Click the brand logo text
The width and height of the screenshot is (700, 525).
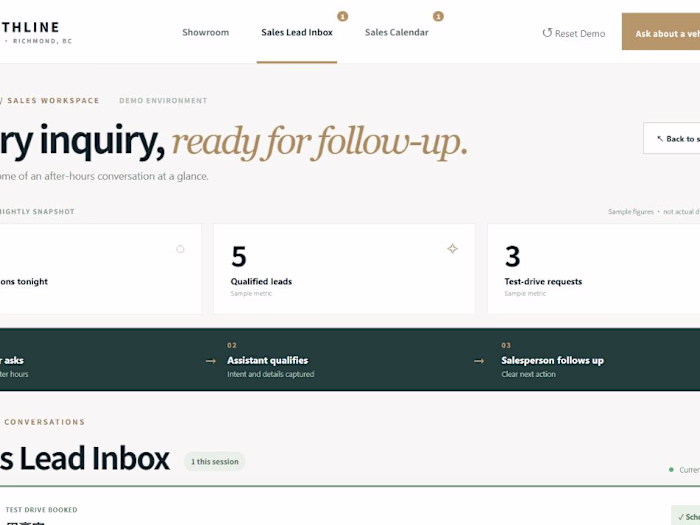30,27
